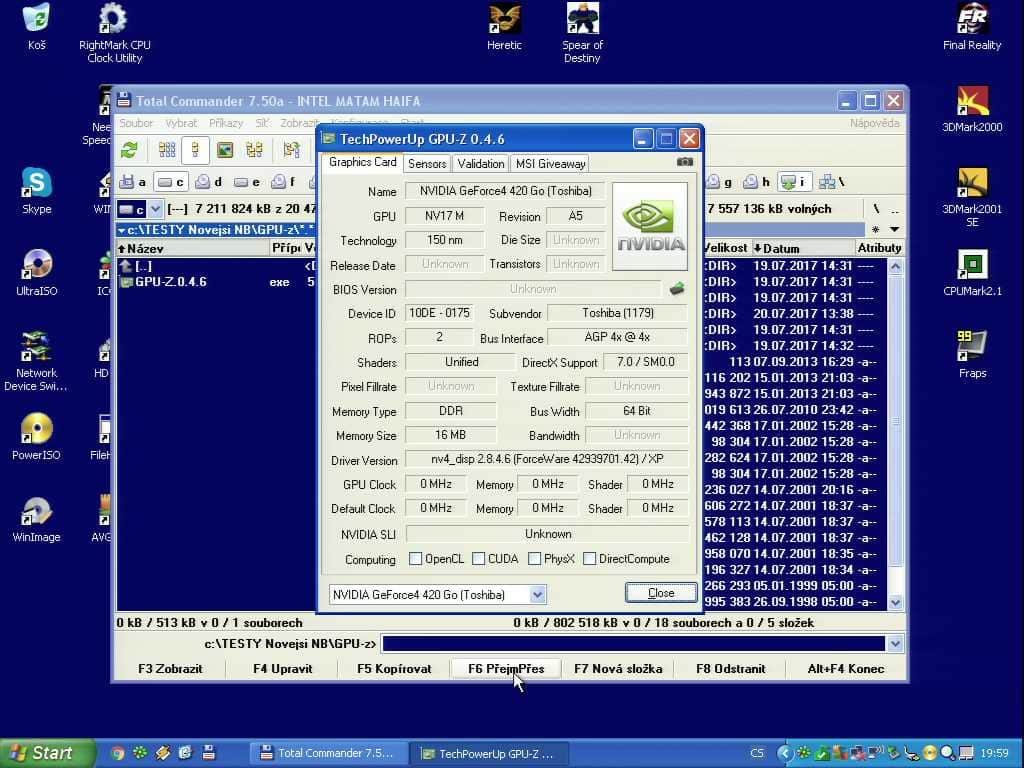Click the green refresh arrows in Total Commander
1024x768 pixels.
pos(129,150)
